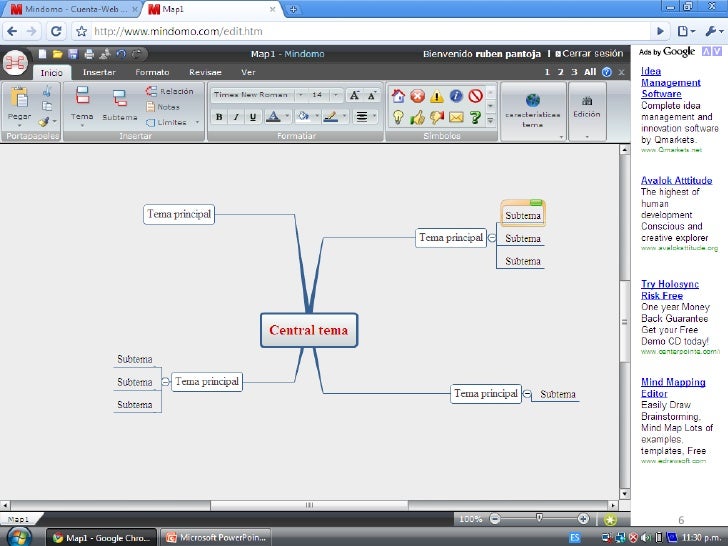Add the green question mark symbol
728x546 pixels.
coord(475,117)
